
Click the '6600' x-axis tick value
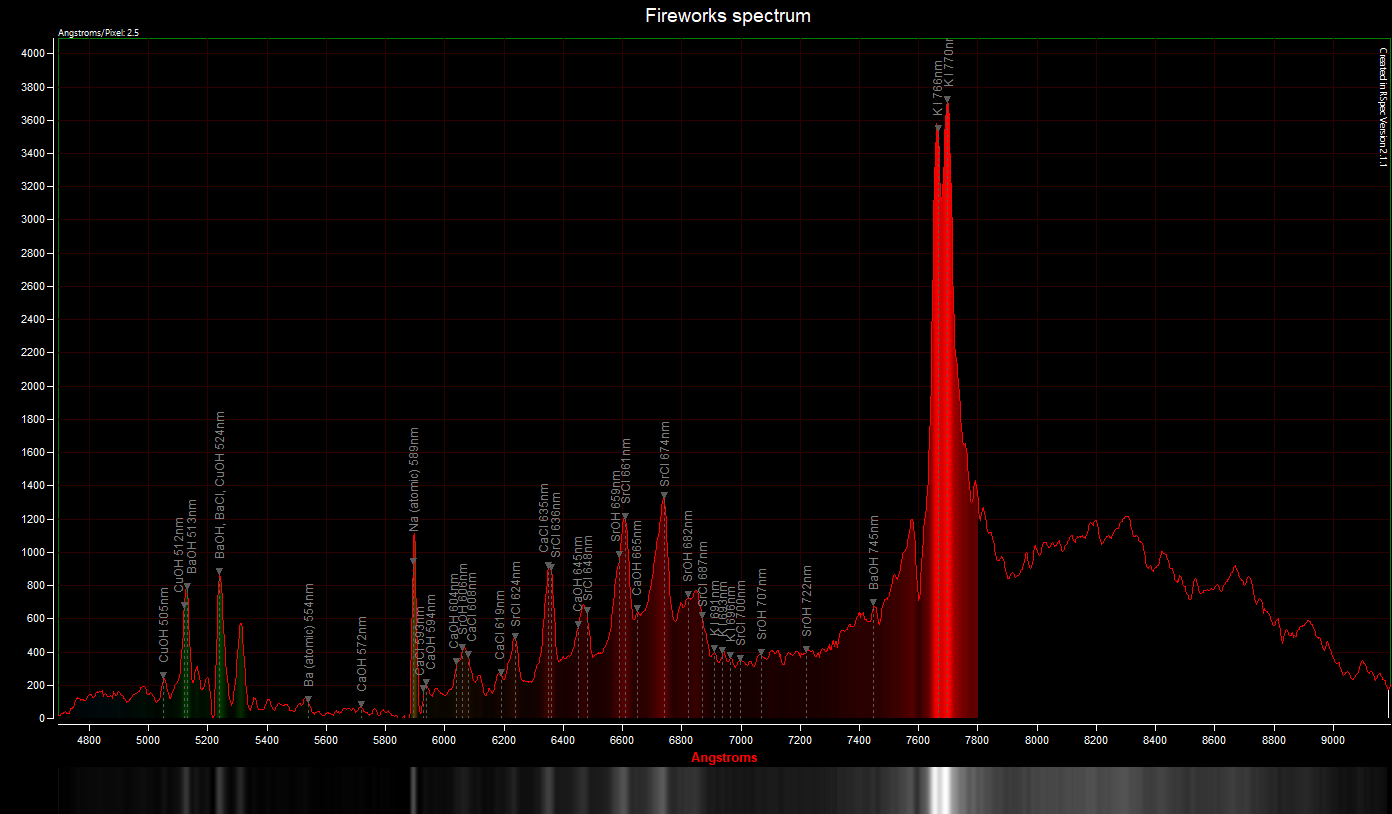(x=622, y=740)
